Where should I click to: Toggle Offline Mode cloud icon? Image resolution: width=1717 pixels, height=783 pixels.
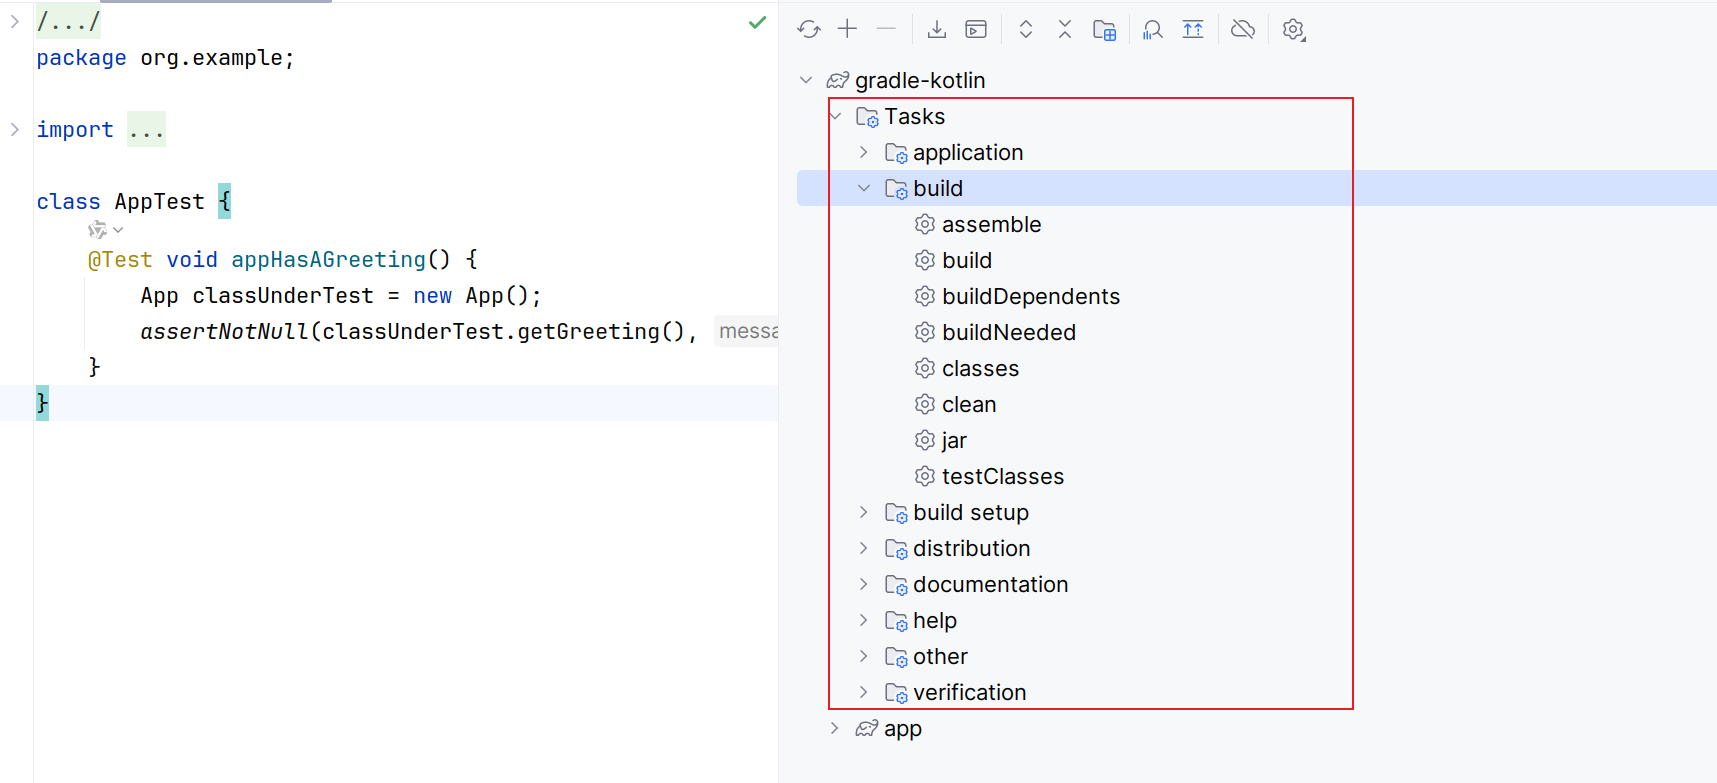(x=1243, y=30)
